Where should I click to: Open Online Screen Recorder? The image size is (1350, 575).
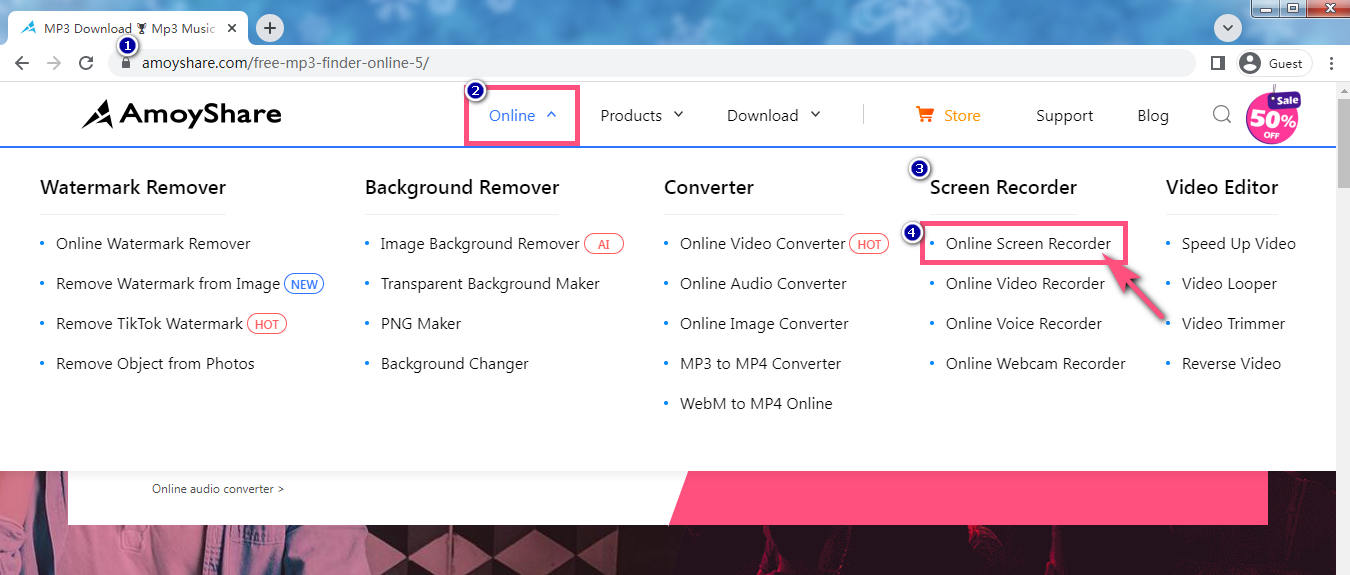1028,243
